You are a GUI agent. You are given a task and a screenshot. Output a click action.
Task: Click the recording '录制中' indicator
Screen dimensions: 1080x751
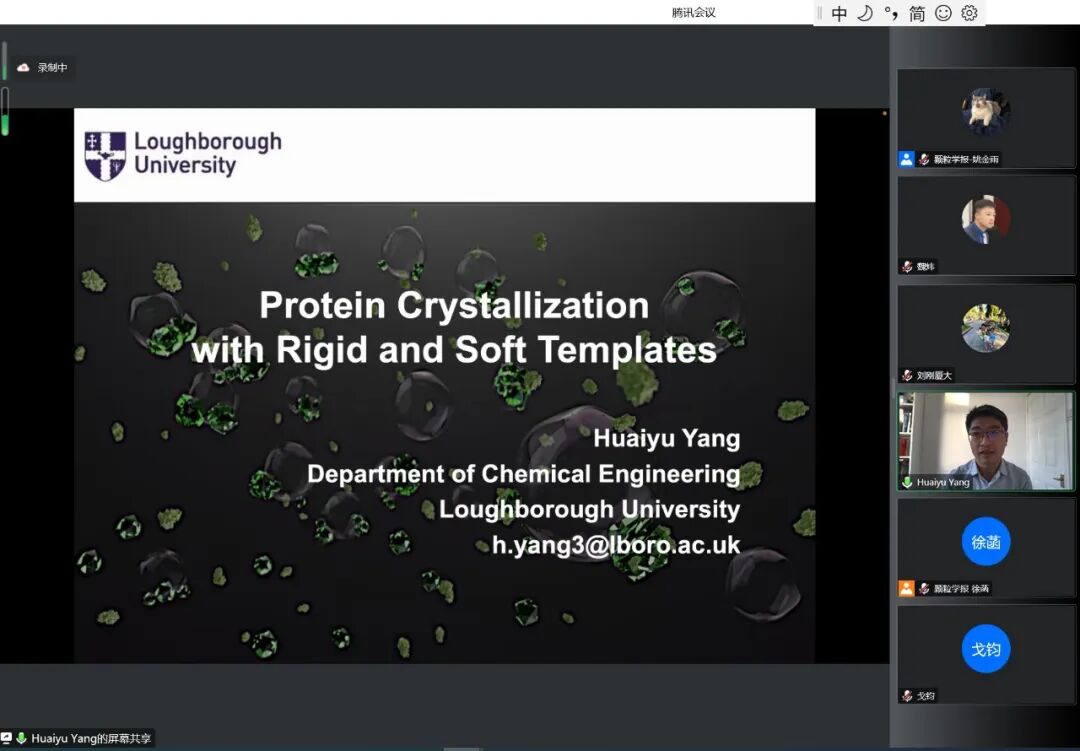pos(52,68)
